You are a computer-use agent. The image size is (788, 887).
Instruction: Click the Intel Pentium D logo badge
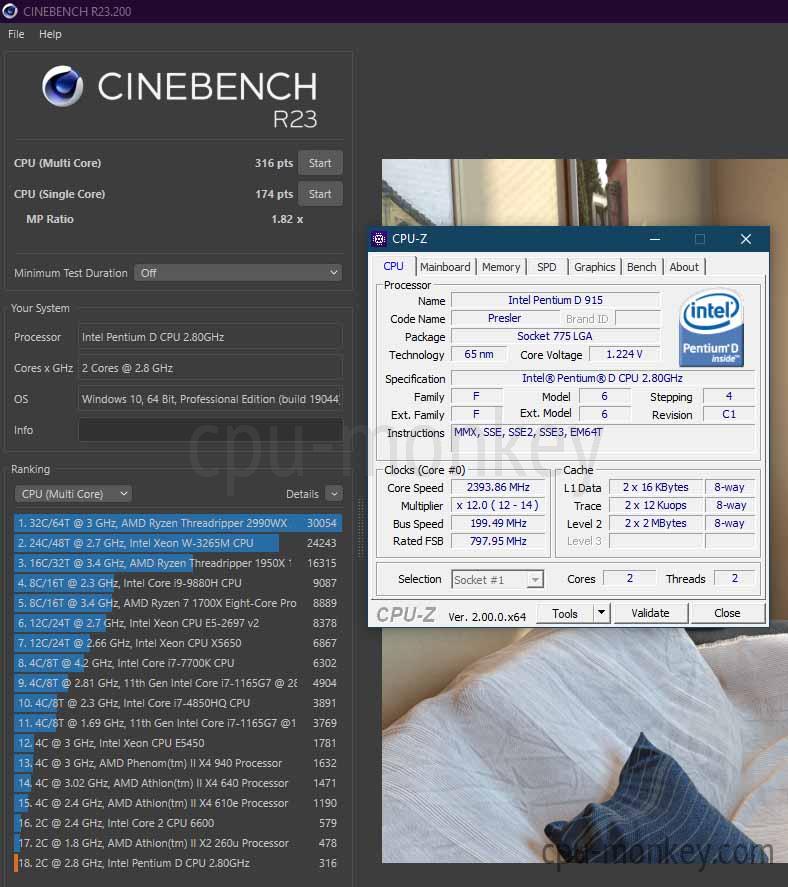coord(711,328)
